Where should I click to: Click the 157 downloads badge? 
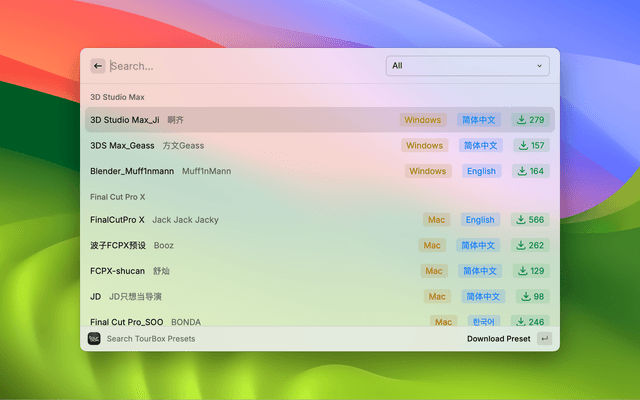(x=530, y=145)
